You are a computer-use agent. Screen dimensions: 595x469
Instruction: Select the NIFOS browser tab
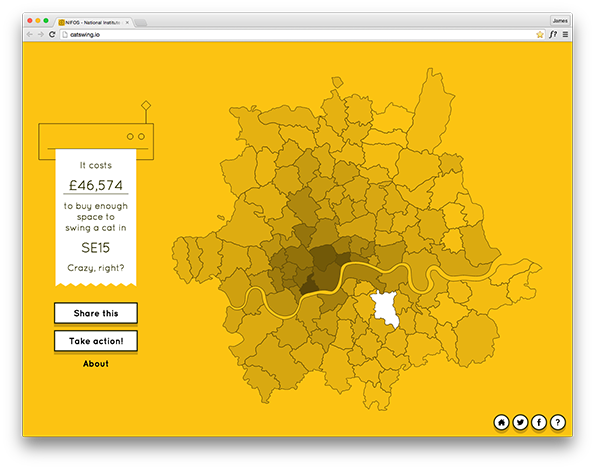tap(92, 22)
